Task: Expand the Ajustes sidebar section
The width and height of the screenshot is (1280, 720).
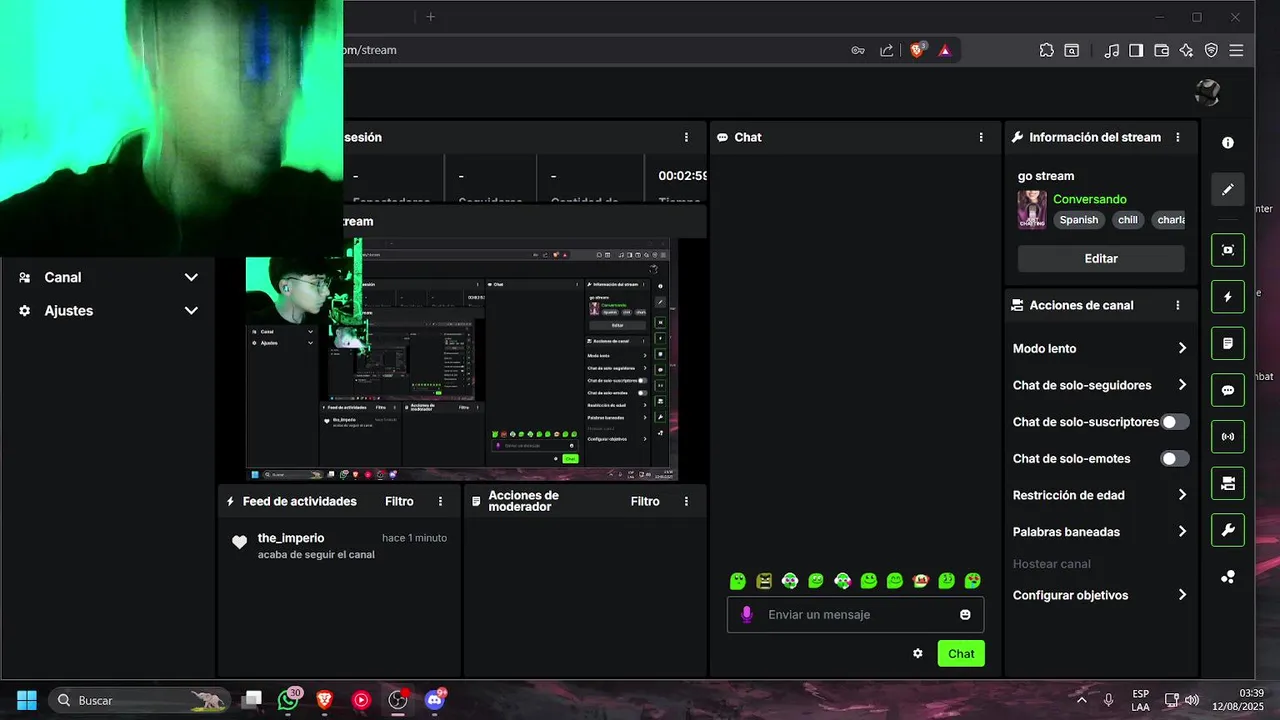Action: point(108,311)
